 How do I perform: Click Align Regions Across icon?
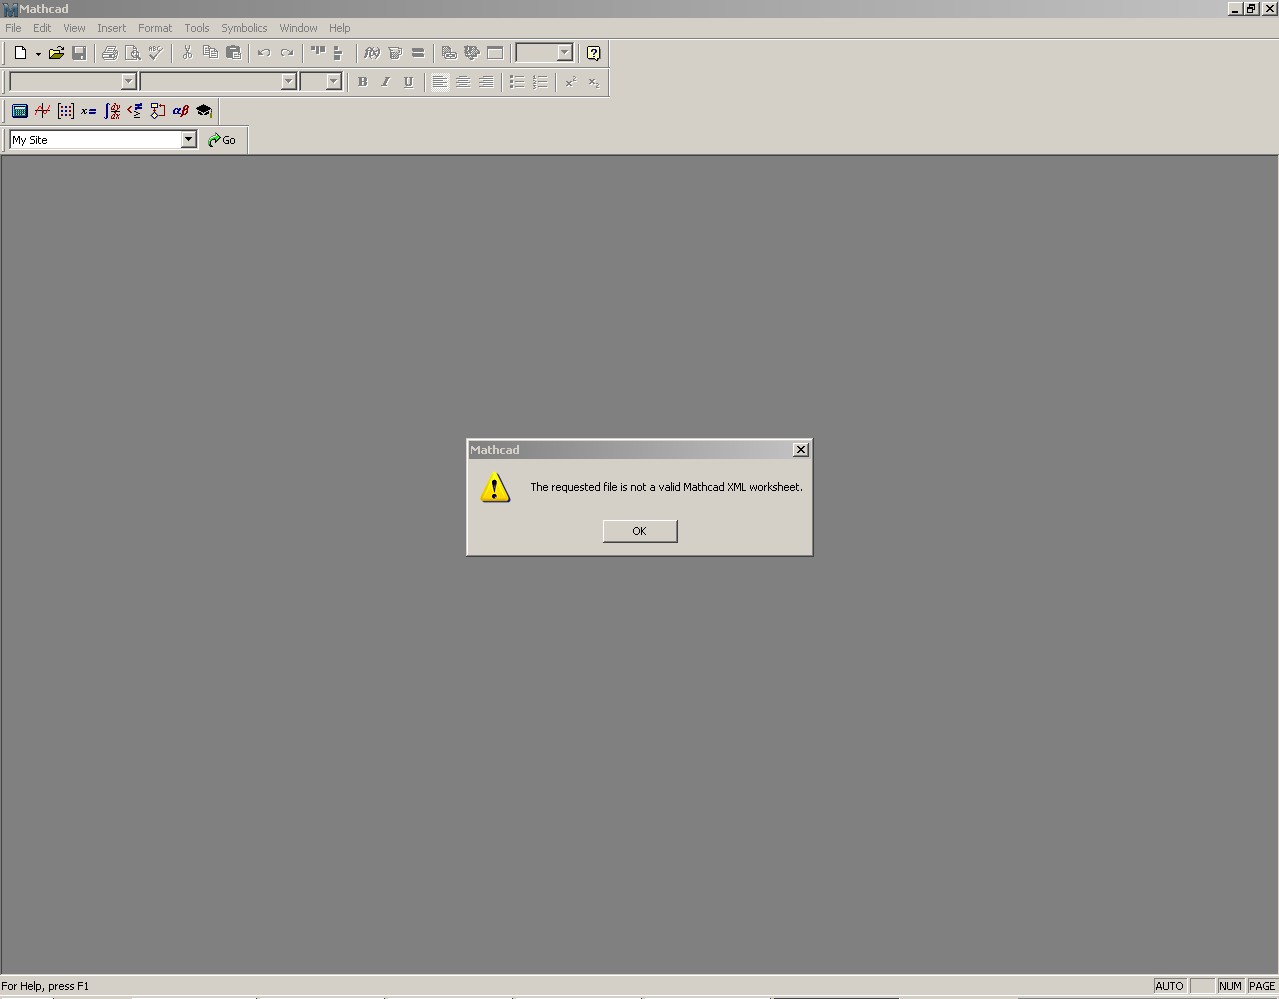click(318, 53)
